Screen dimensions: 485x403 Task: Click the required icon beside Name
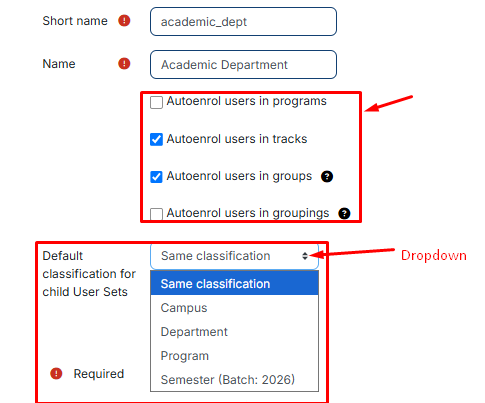[x=124, y=63]
